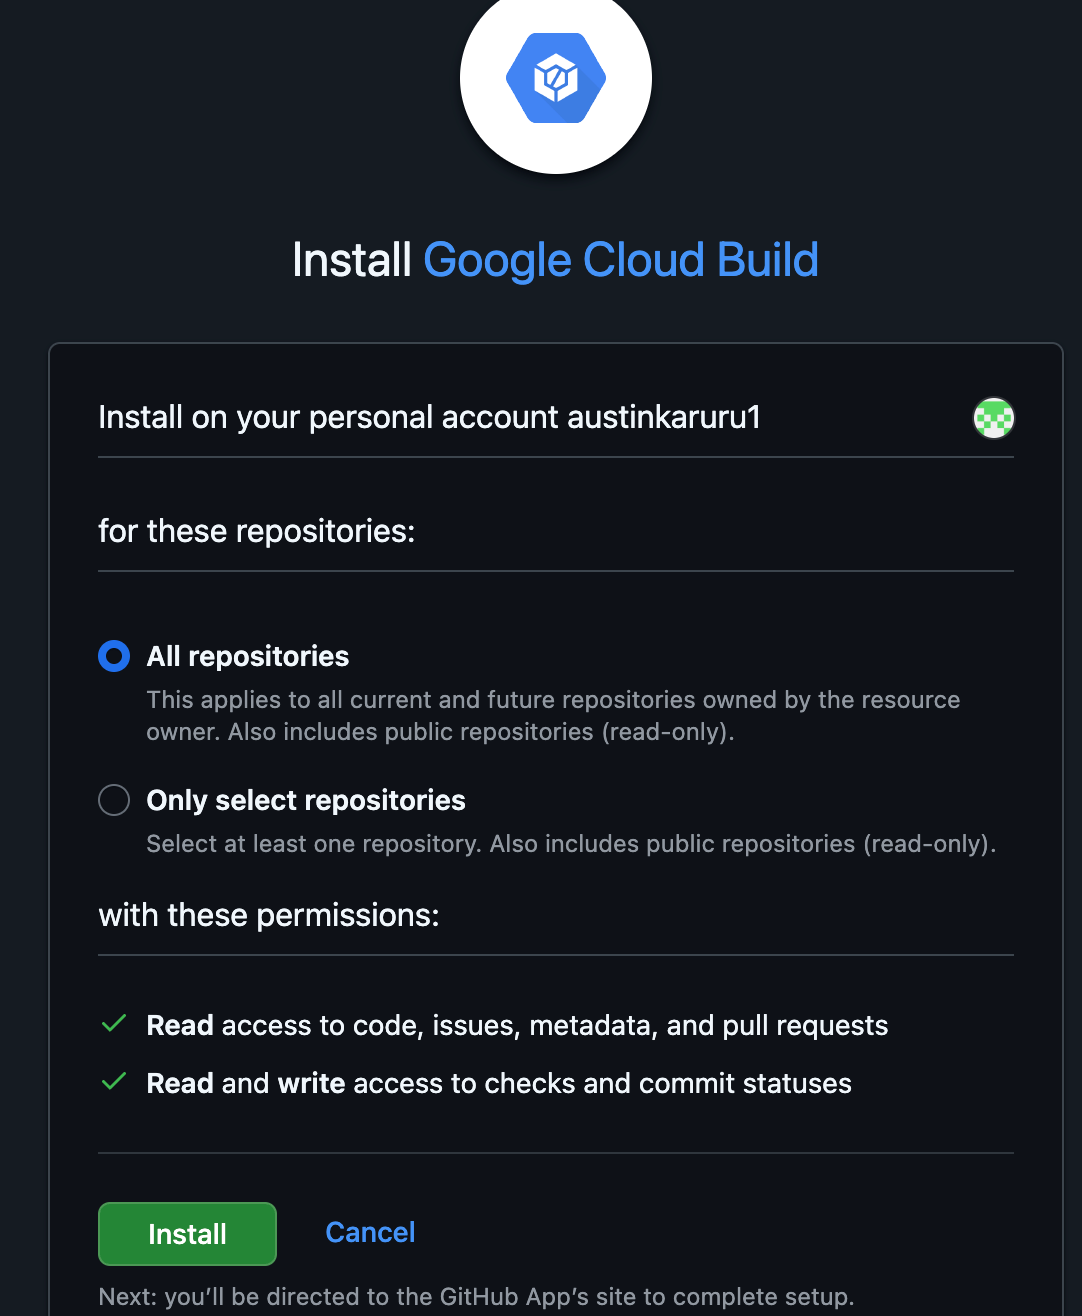Cancel the Google Cloud Build installation
Image resolution: width=1082 pixels, height=1316 pixels.
click(x=369, y=1232)
